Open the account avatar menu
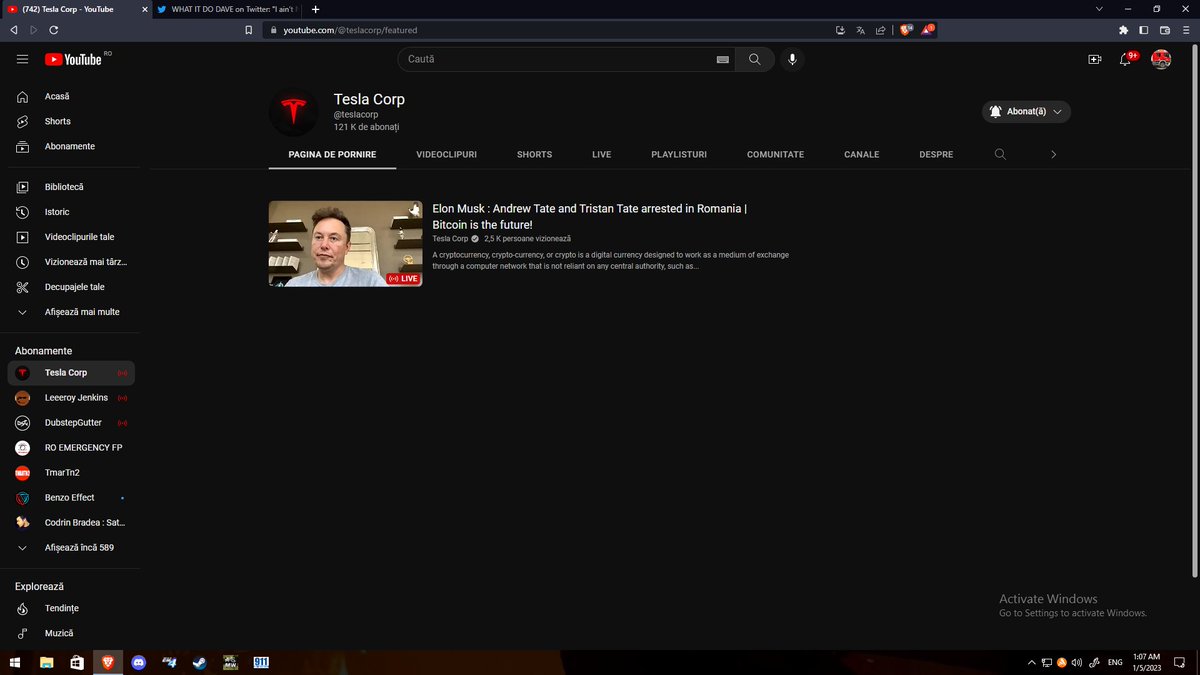This screenshot has height=675, width=1200. point(1161,59)
